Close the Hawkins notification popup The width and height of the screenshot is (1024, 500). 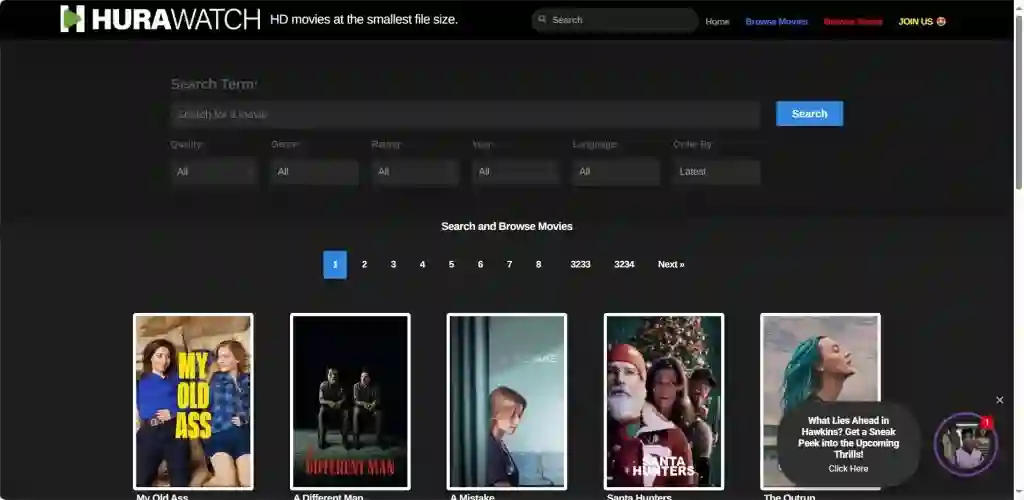click(999, 400)
